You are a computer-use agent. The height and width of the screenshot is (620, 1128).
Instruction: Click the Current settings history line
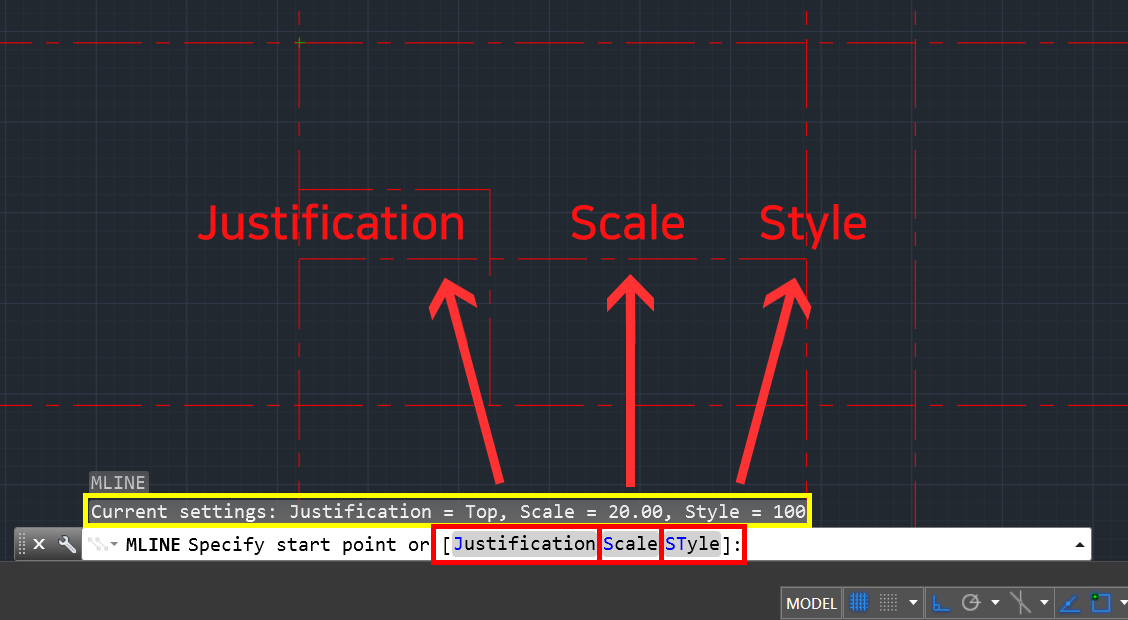(x=448, y=512)
